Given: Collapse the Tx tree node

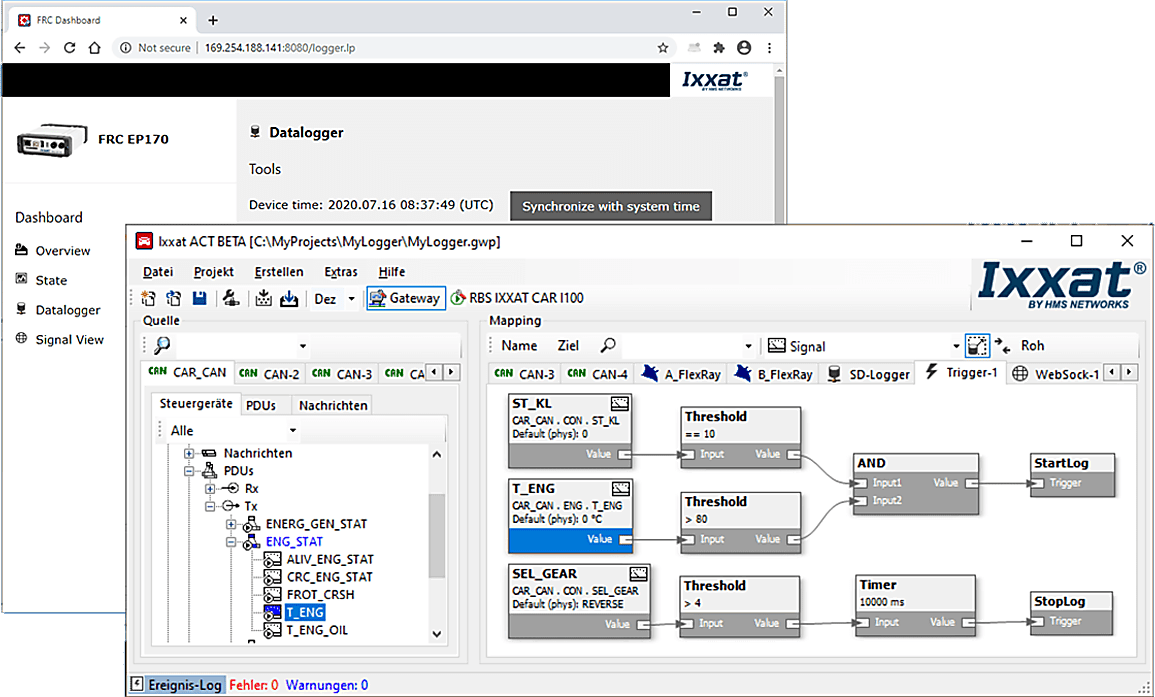Looking at the screenshot, I should [x=210, y=506].
